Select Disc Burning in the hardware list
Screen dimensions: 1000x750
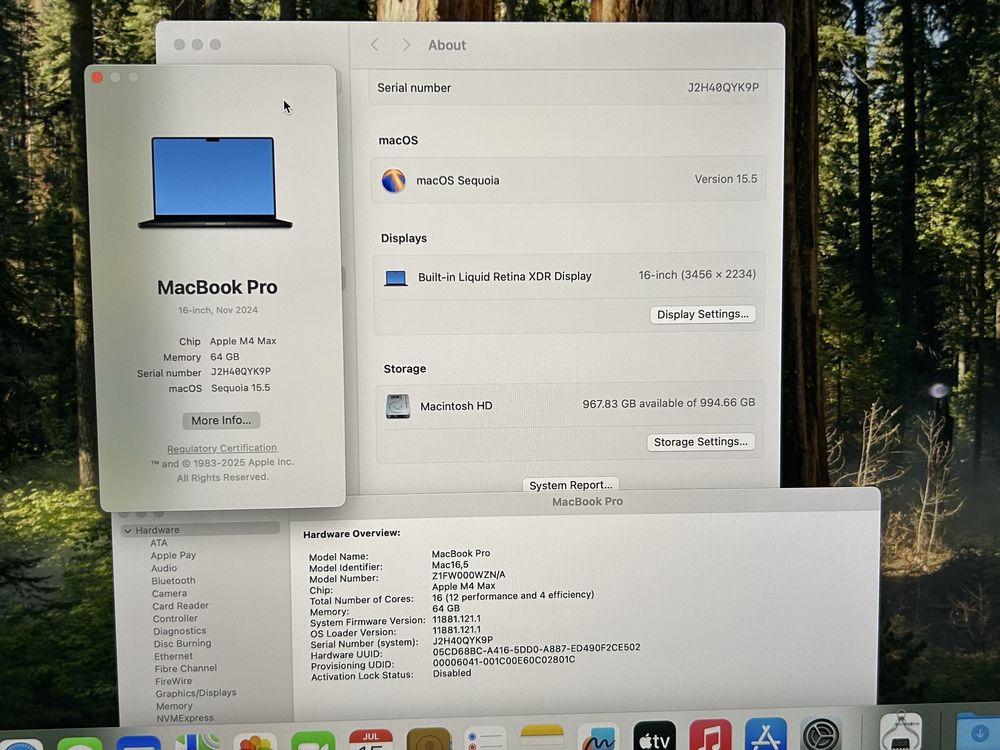(x=182, y=643)
